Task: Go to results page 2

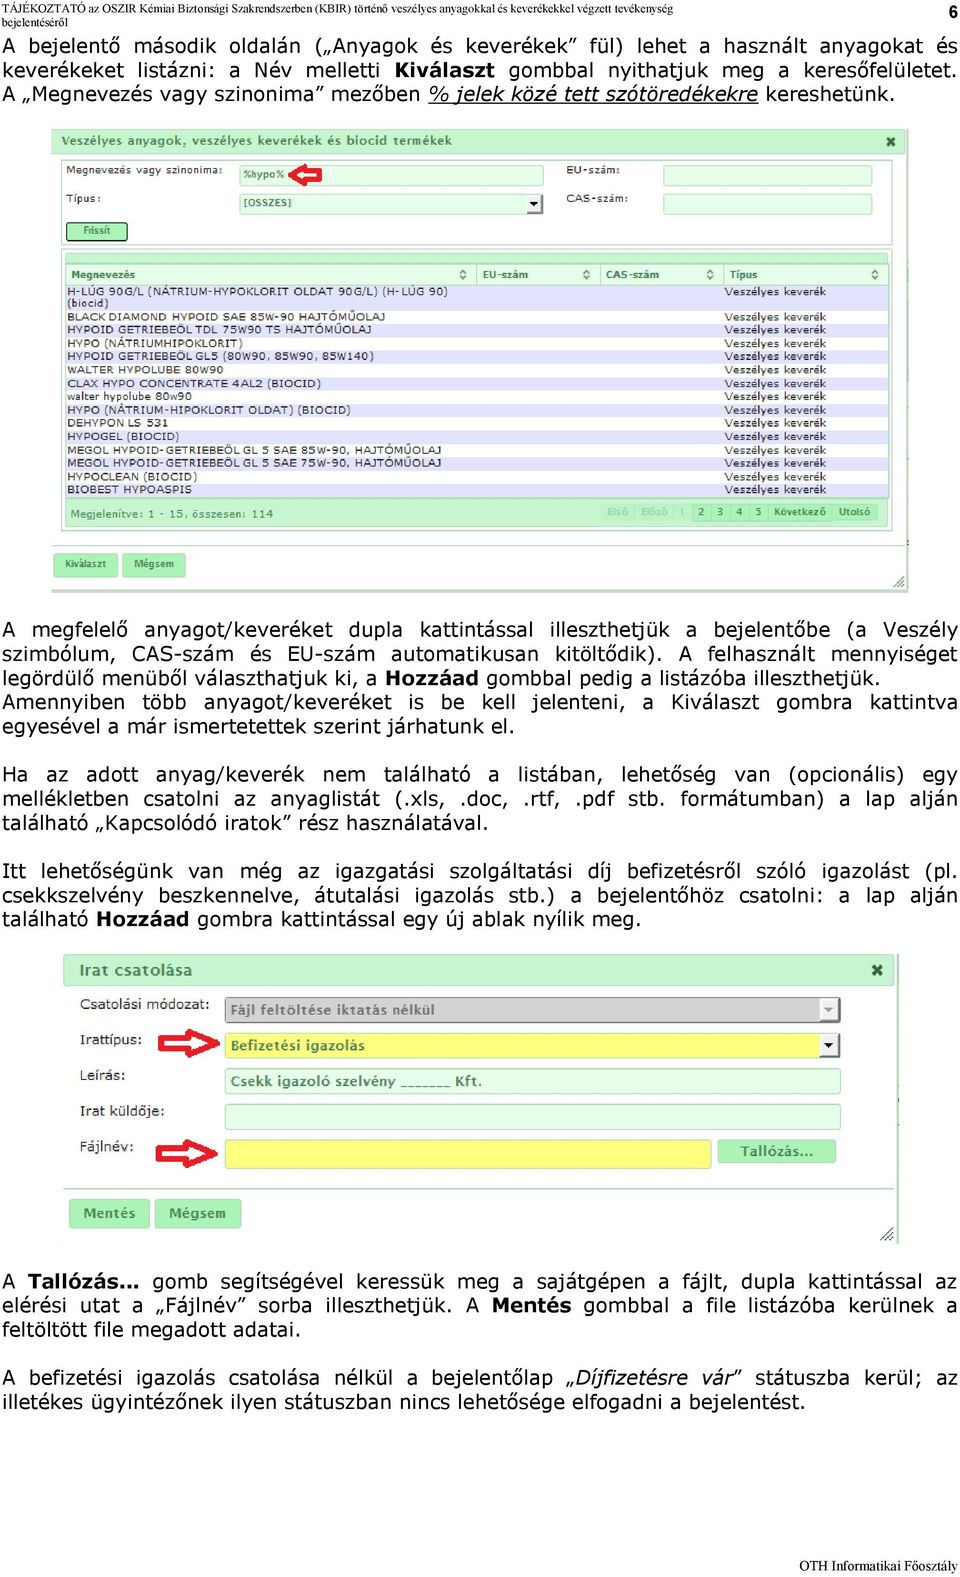Action: (x=701, y=512)
